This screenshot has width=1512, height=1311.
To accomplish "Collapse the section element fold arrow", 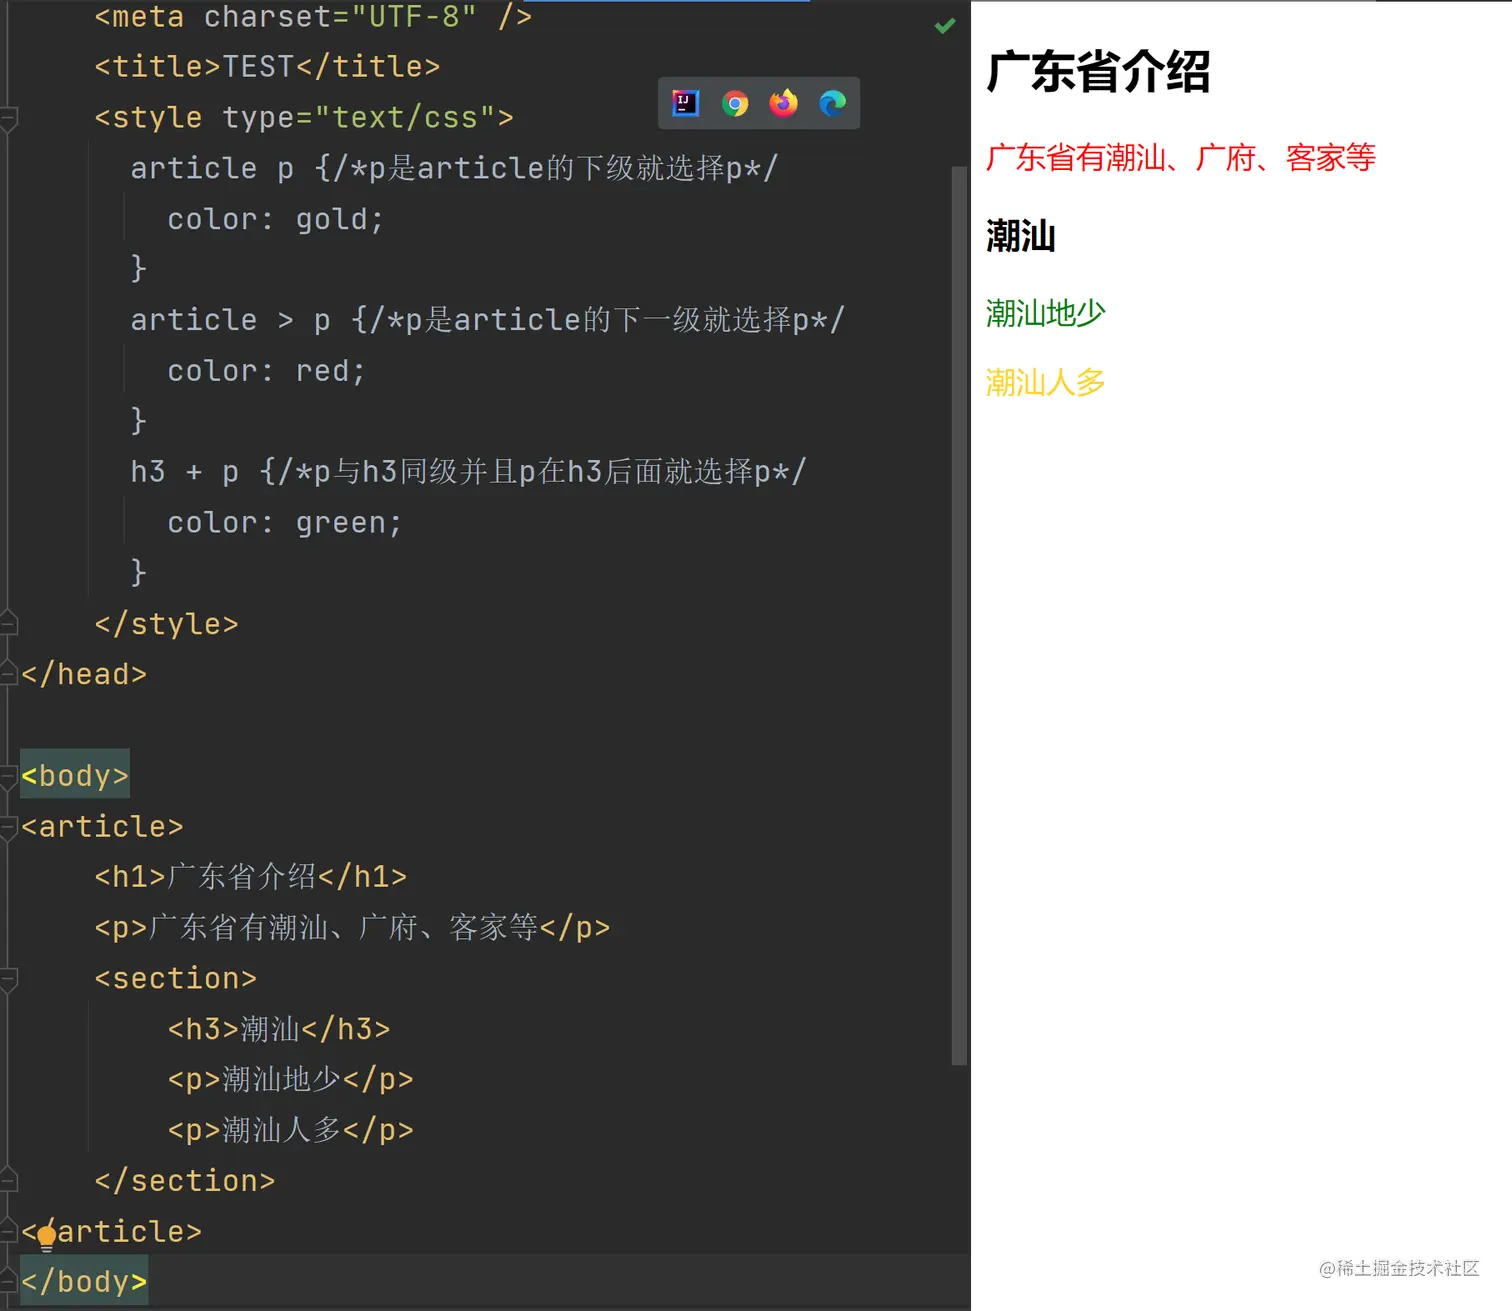I will click(7, 977).
